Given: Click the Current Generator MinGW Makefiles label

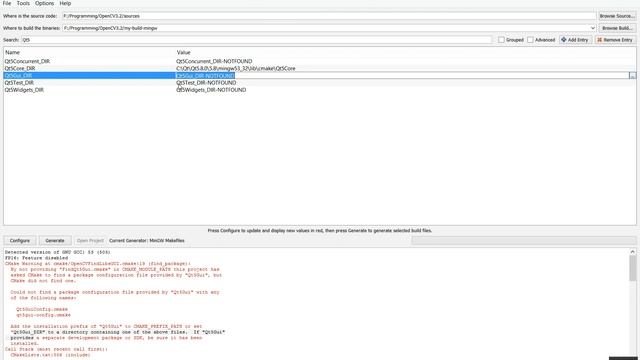Looking at the screenshot, I should 147,241.
